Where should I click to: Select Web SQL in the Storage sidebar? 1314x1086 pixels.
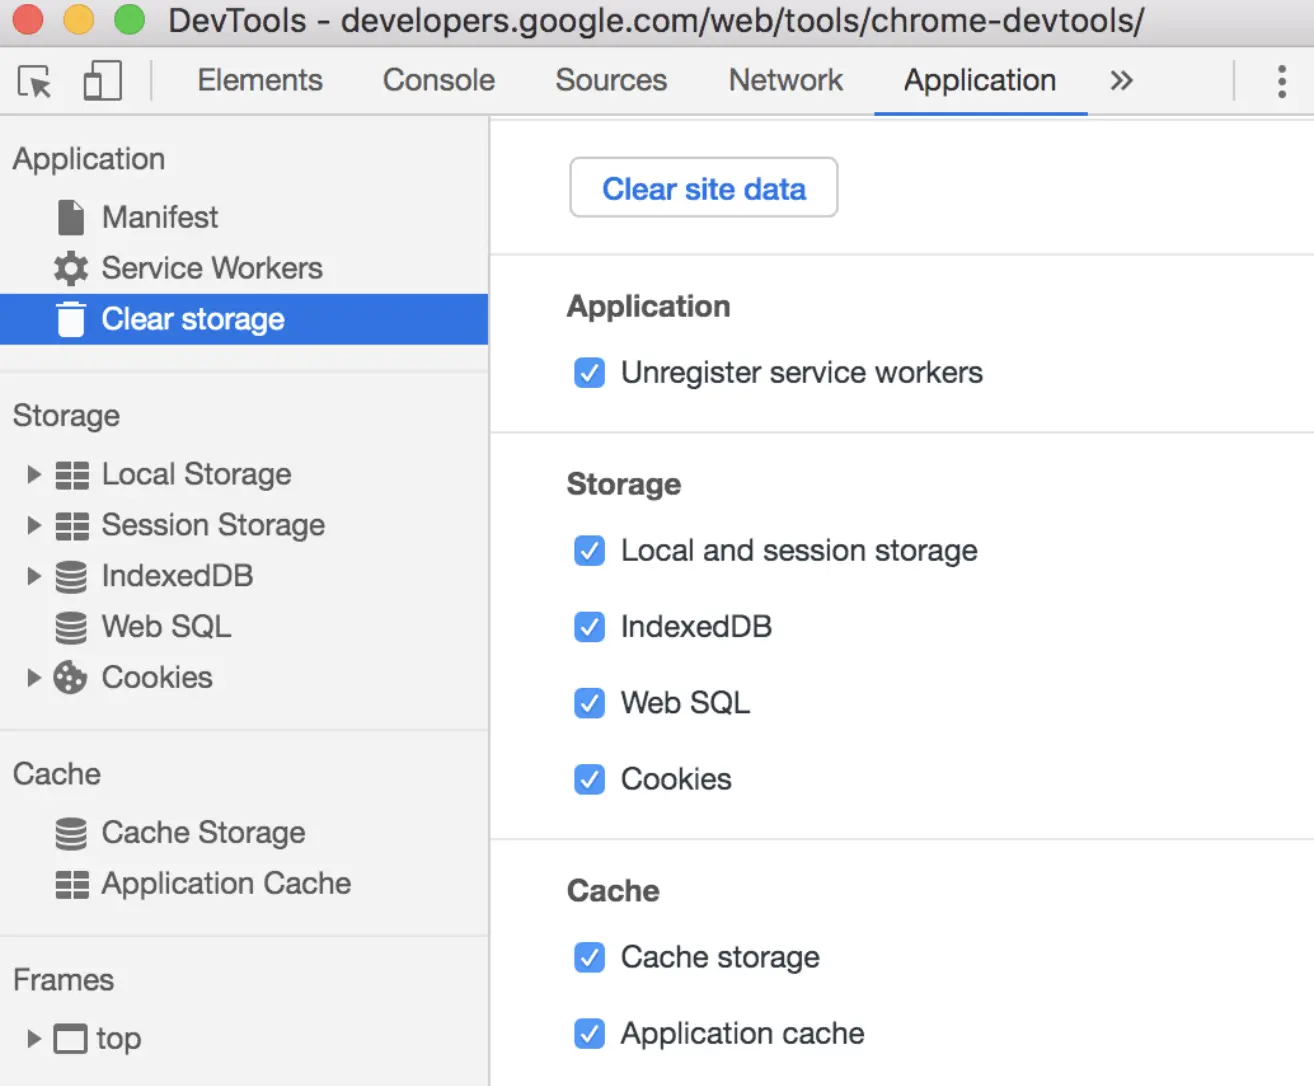pos(166,627)
